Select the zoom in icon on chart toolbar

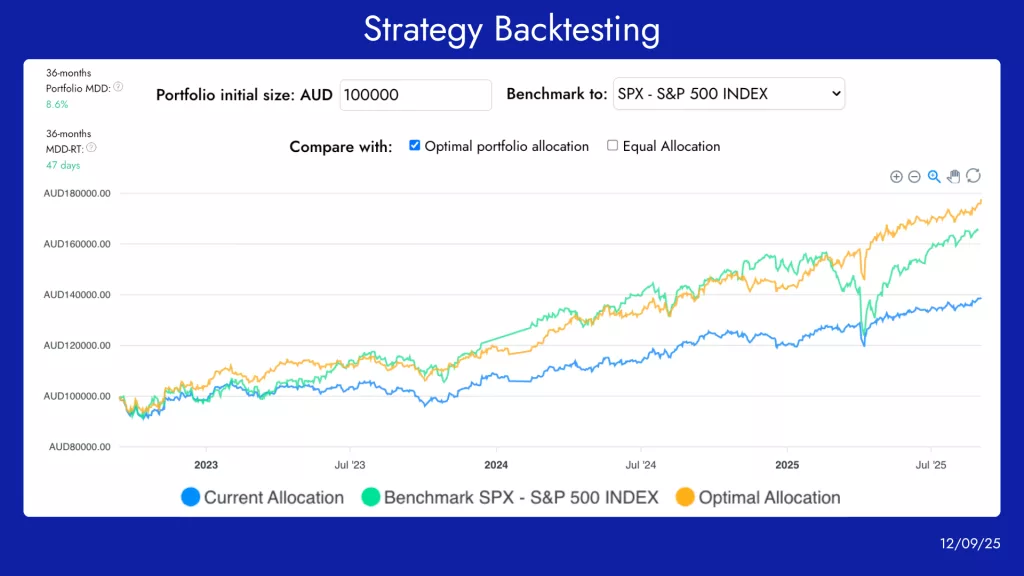click(x=897, y=176)
